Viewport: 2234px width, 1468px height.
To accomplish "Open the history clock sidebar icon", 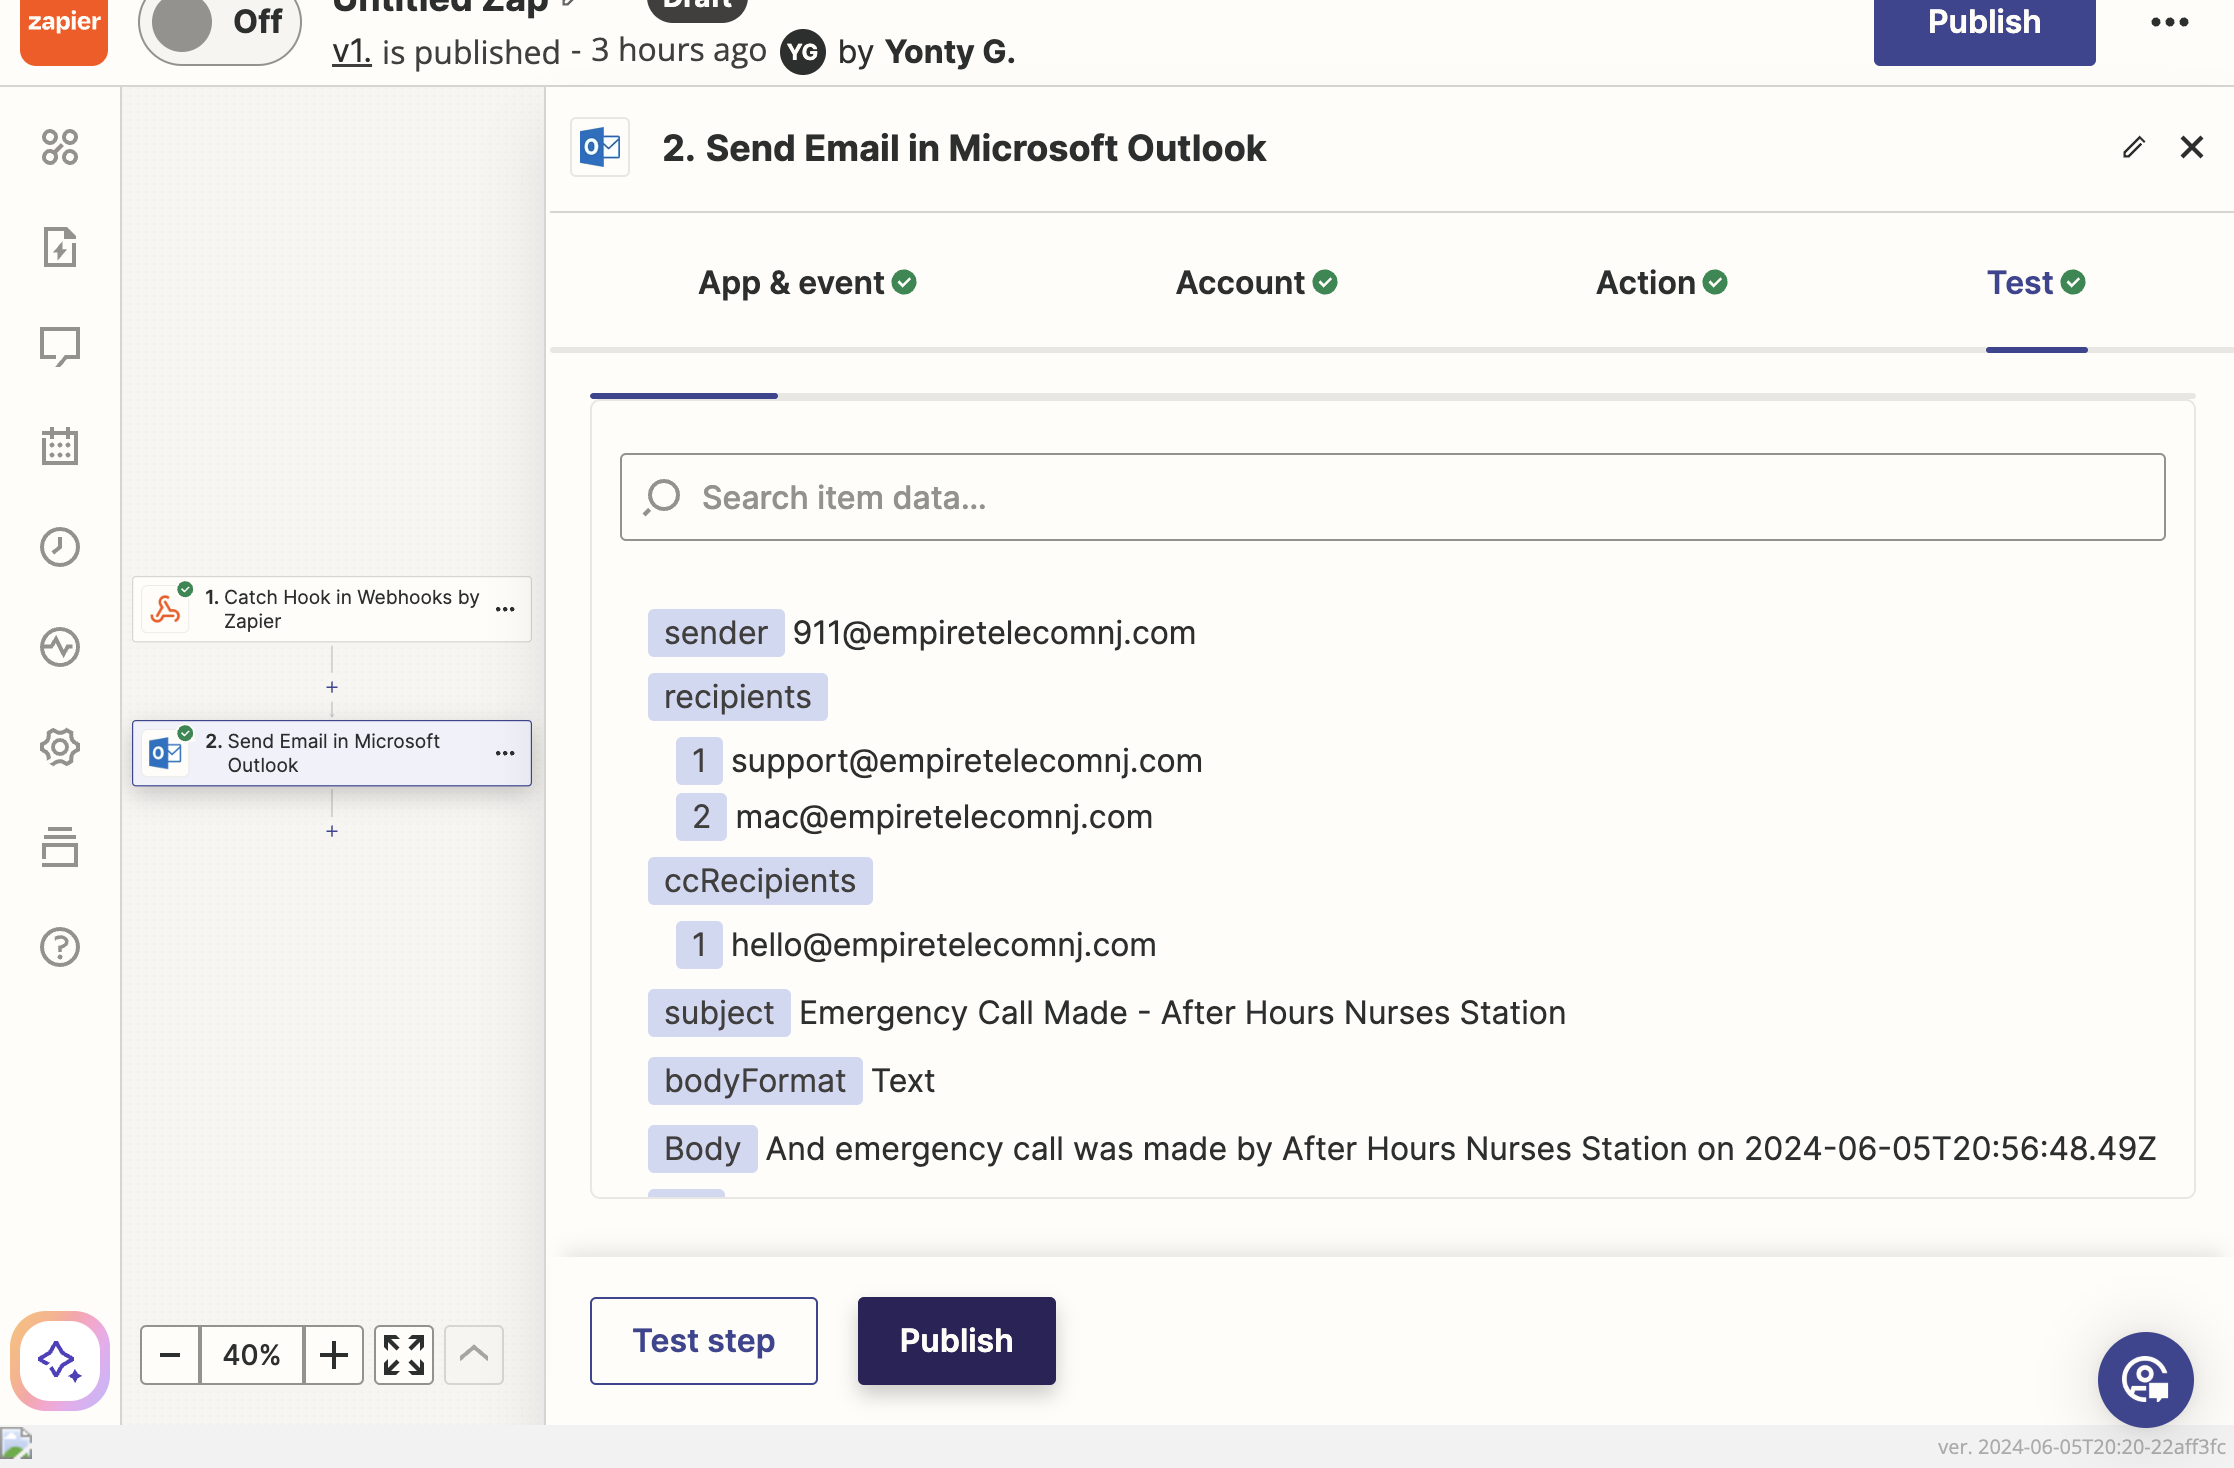I will (60, 547).
